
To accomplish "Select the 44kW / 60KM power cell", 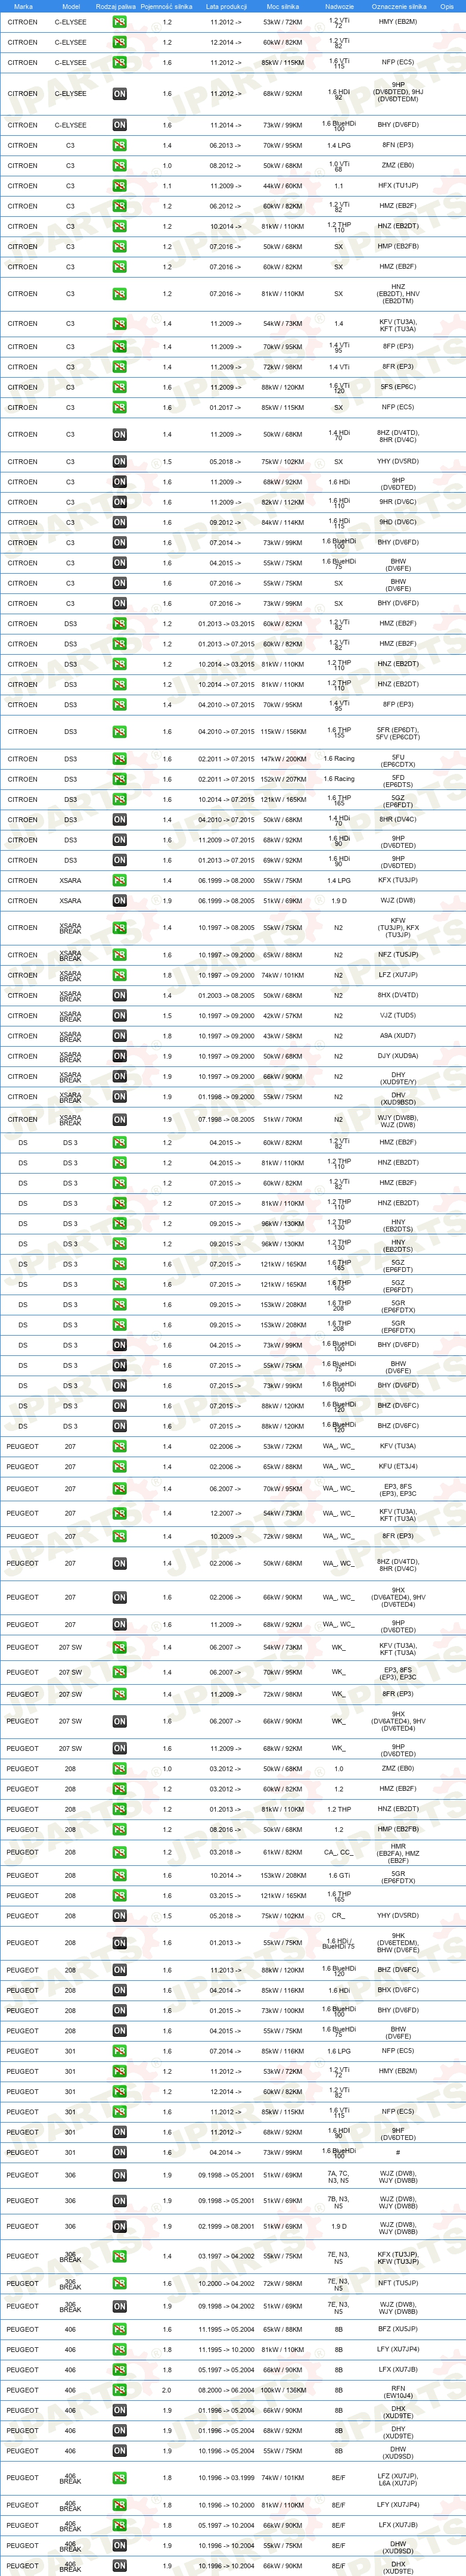I will point(282,186).
